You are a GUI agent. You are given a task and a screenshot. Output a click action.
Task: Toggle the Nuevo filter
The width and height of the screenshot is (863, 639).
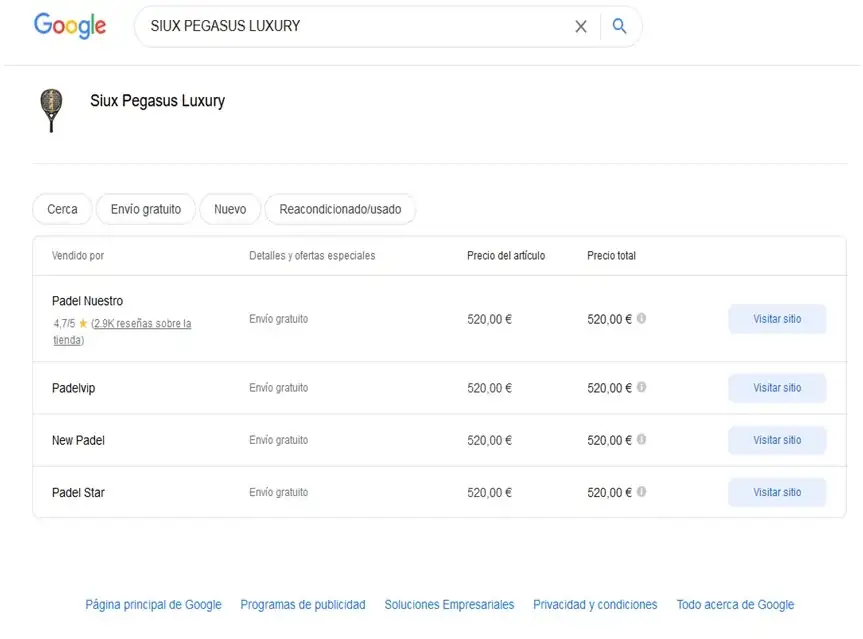(x=229, y=209)
